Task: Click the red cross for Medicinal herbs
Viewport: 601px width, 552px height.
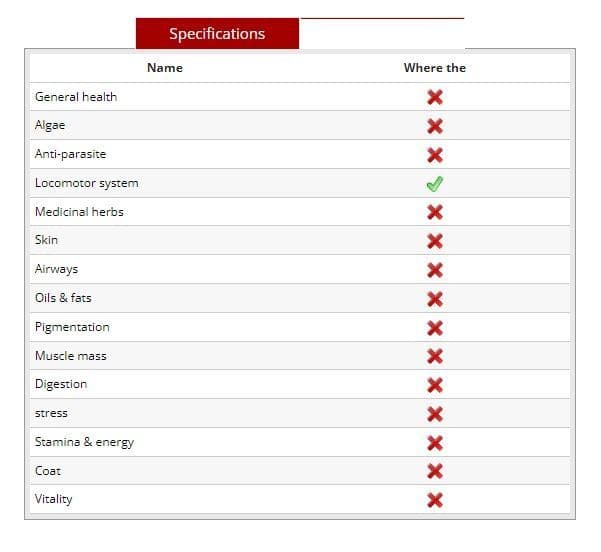Action: click(435, 212)
